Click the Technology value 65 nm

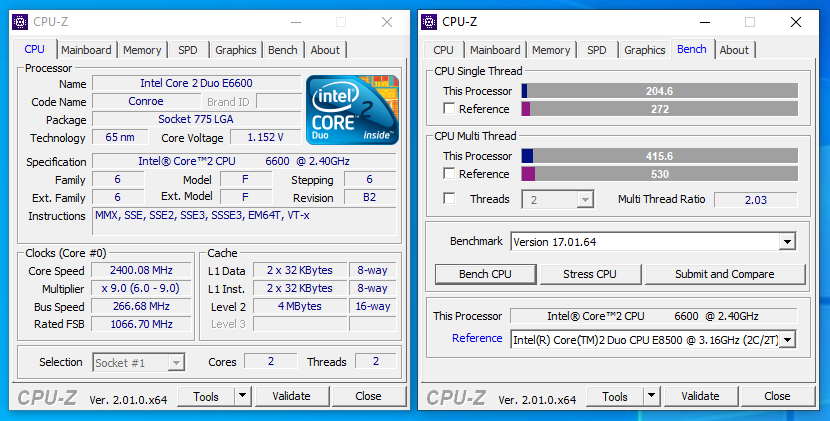(120, 137)
